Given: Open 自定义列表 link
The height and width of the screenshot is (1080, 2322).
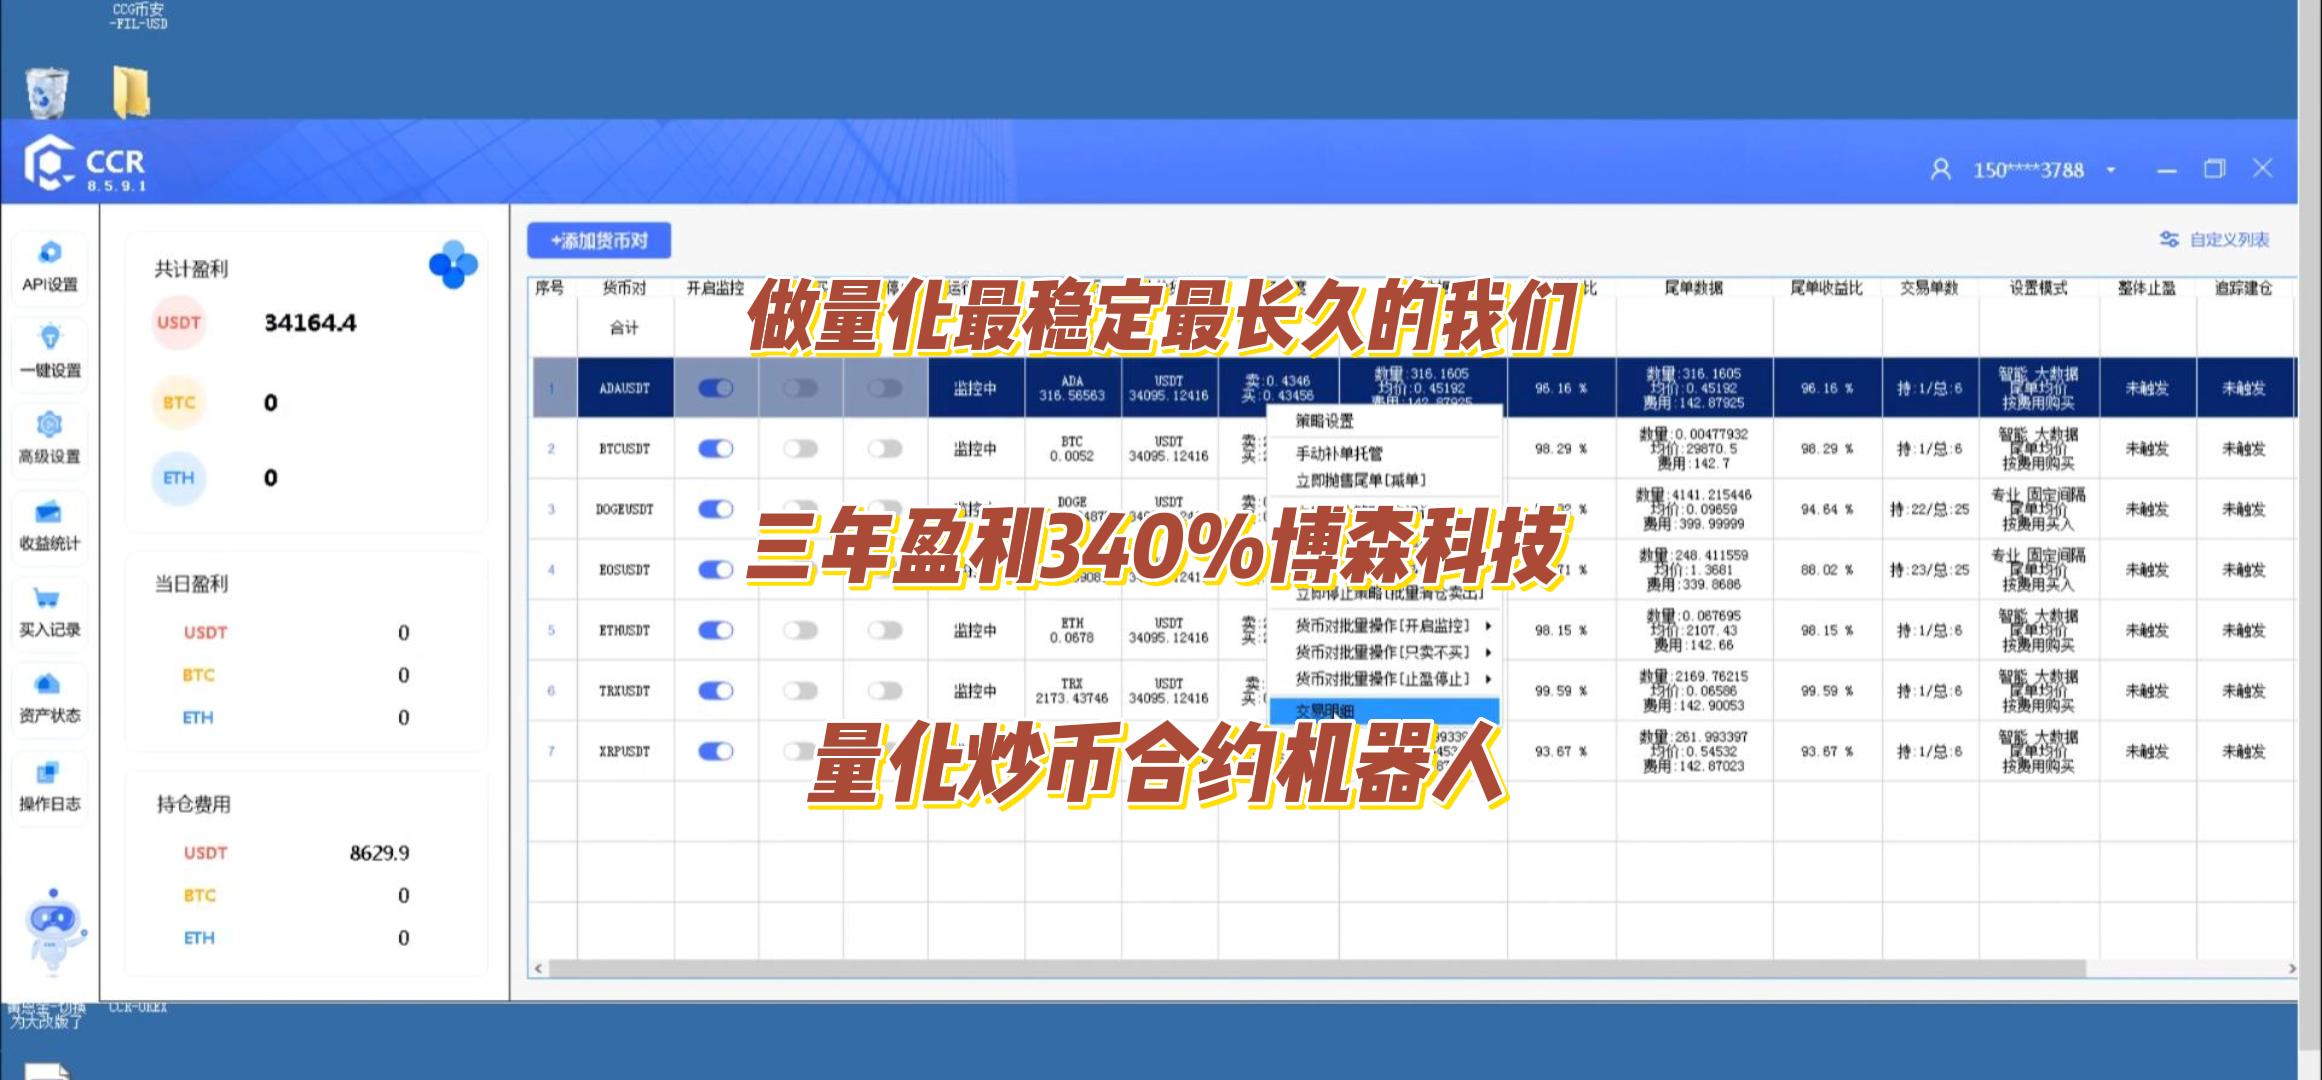Looking at the screenshot, I should pos(2228,240).
